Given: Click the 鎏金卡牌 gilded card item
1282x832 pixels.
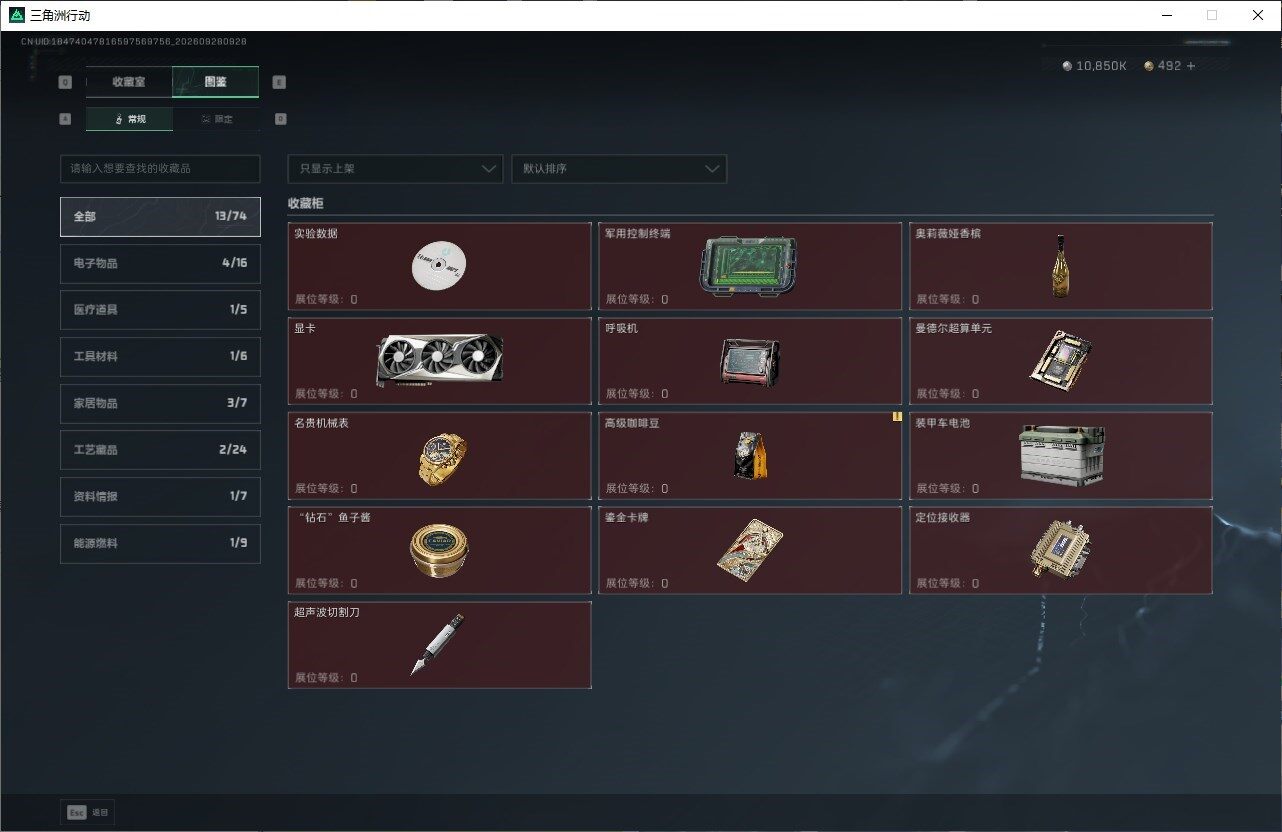Looking at the screenshot, I should pyautogui.click(x=750, y=550).
